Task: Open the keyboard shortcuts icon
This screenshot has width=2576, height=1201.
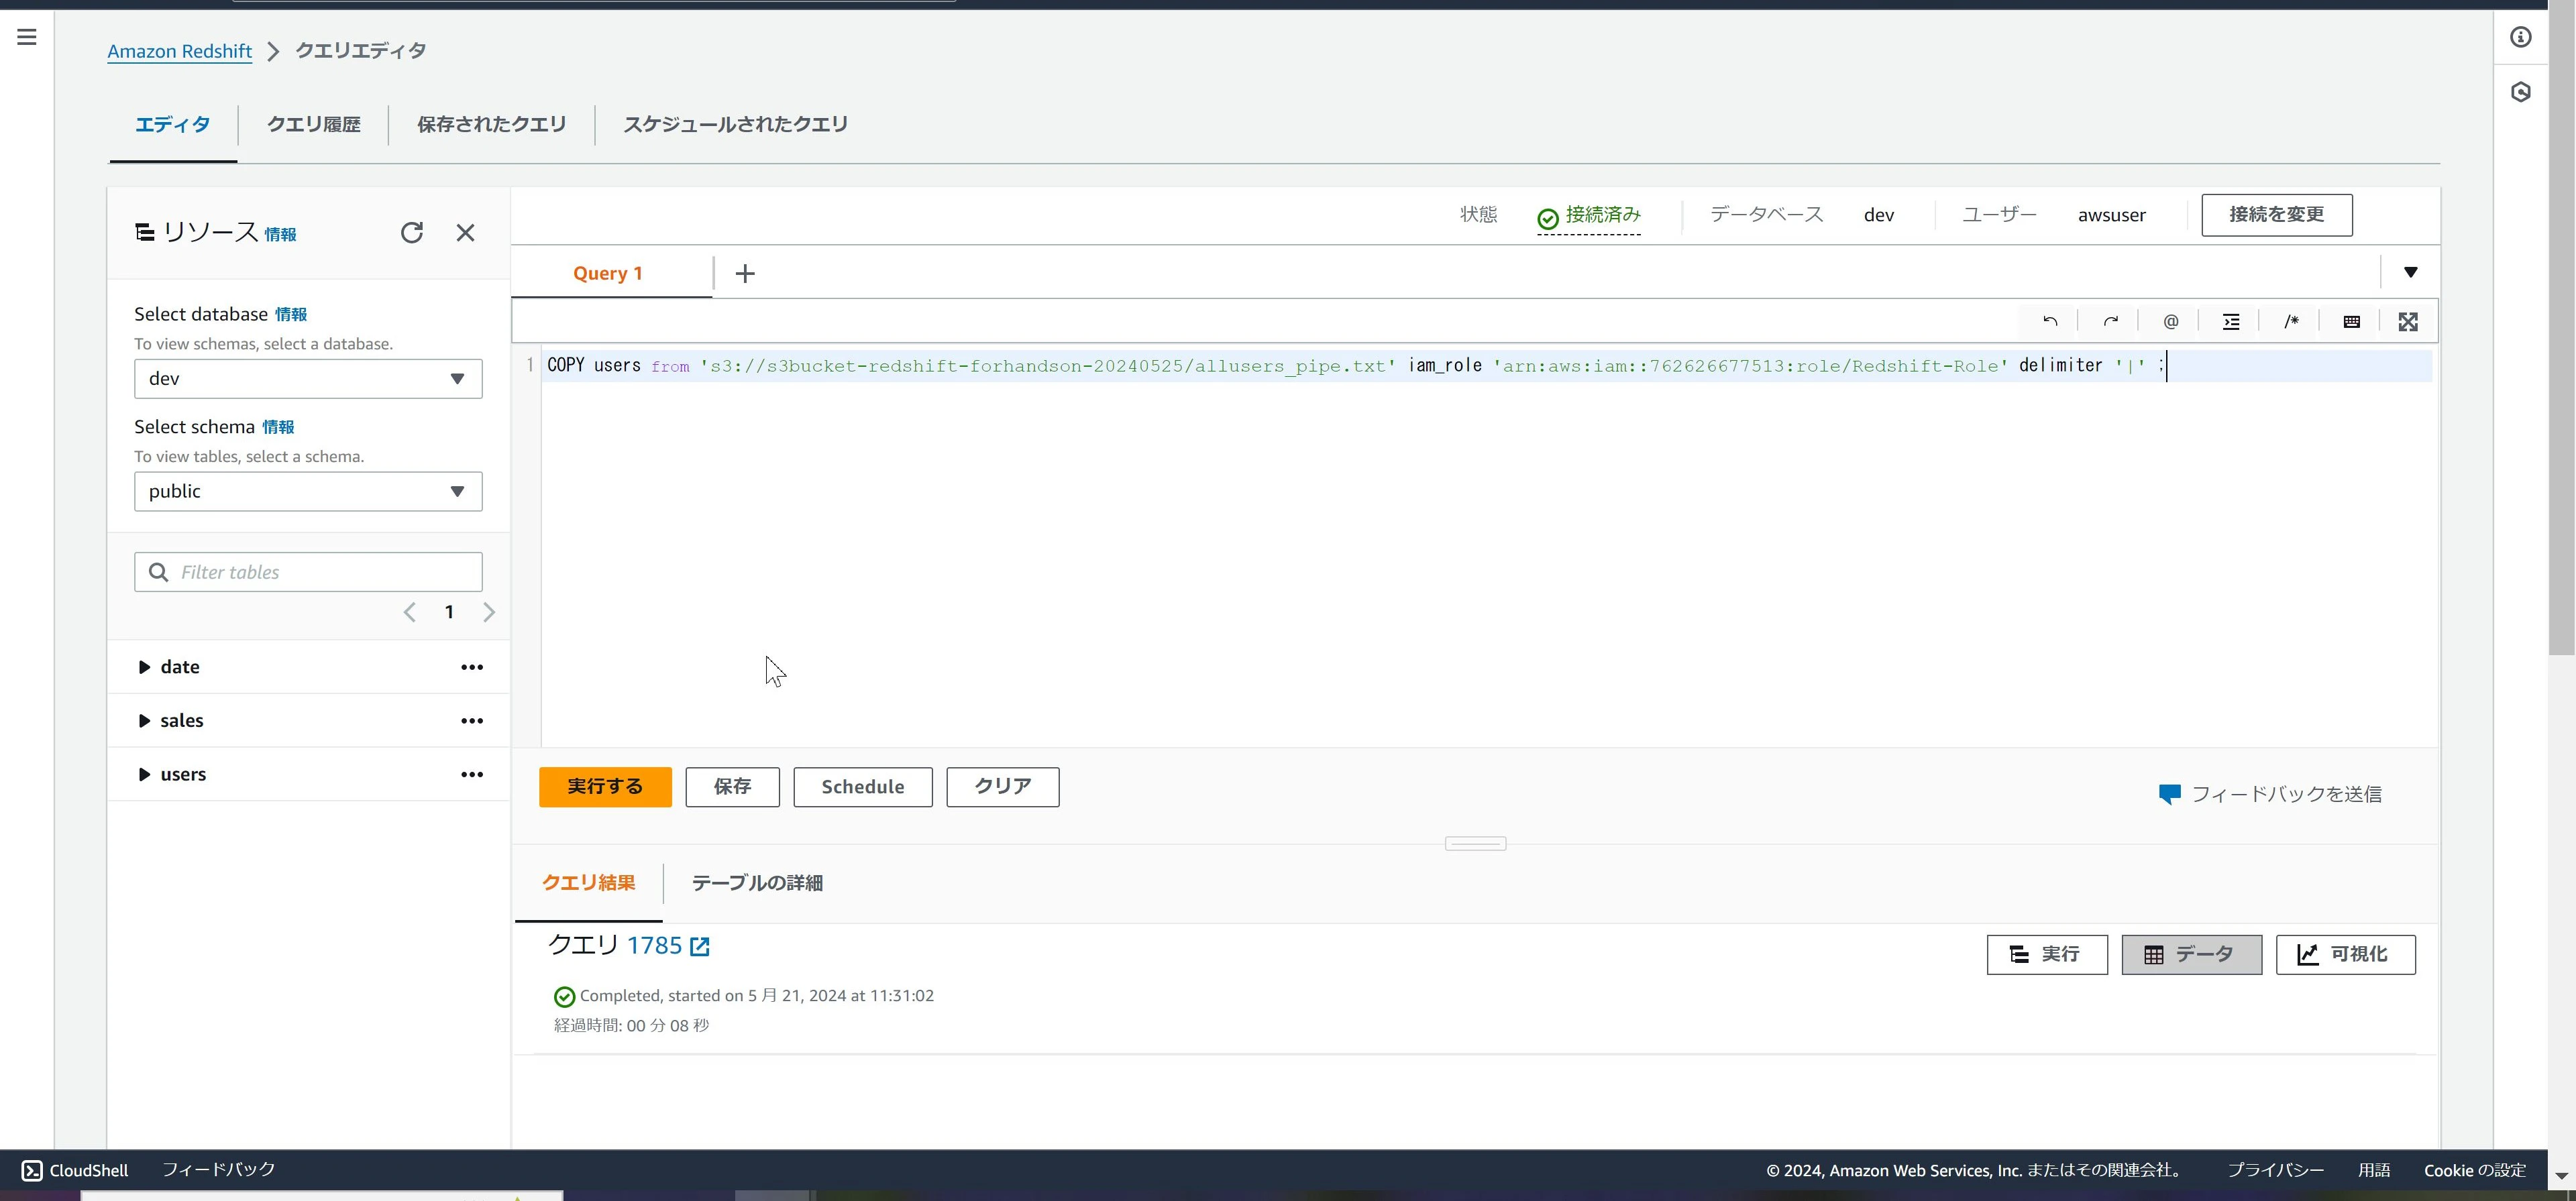Action: (2352, 322)
